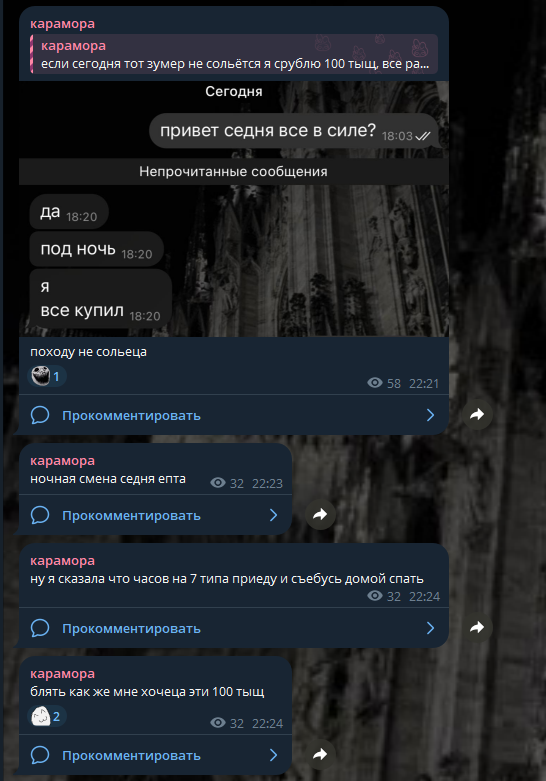Click comment bubble icon under 'ночная смена' post
Viewport: 546px width, 781px height.
point(40,515)
